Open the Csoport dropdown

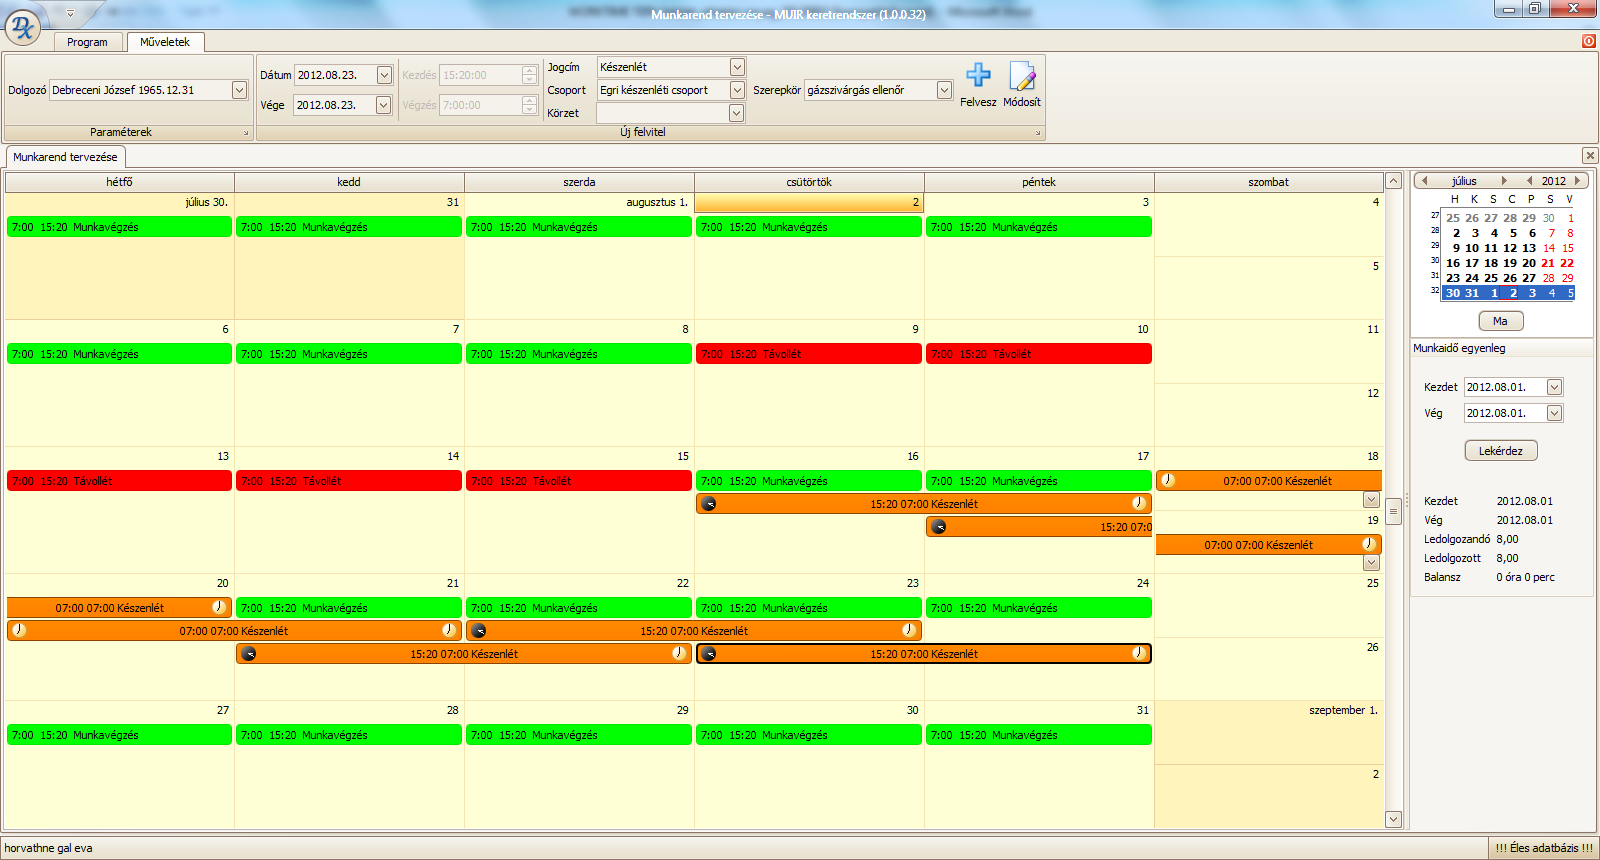pos(737,90)
